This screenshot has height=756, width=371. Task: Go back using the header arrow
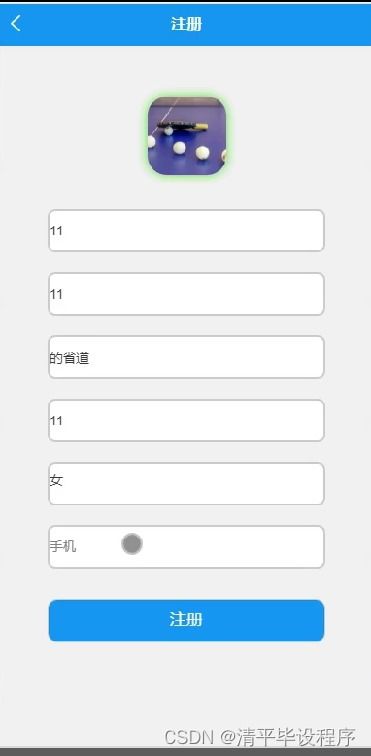click(x=15, y=23)
